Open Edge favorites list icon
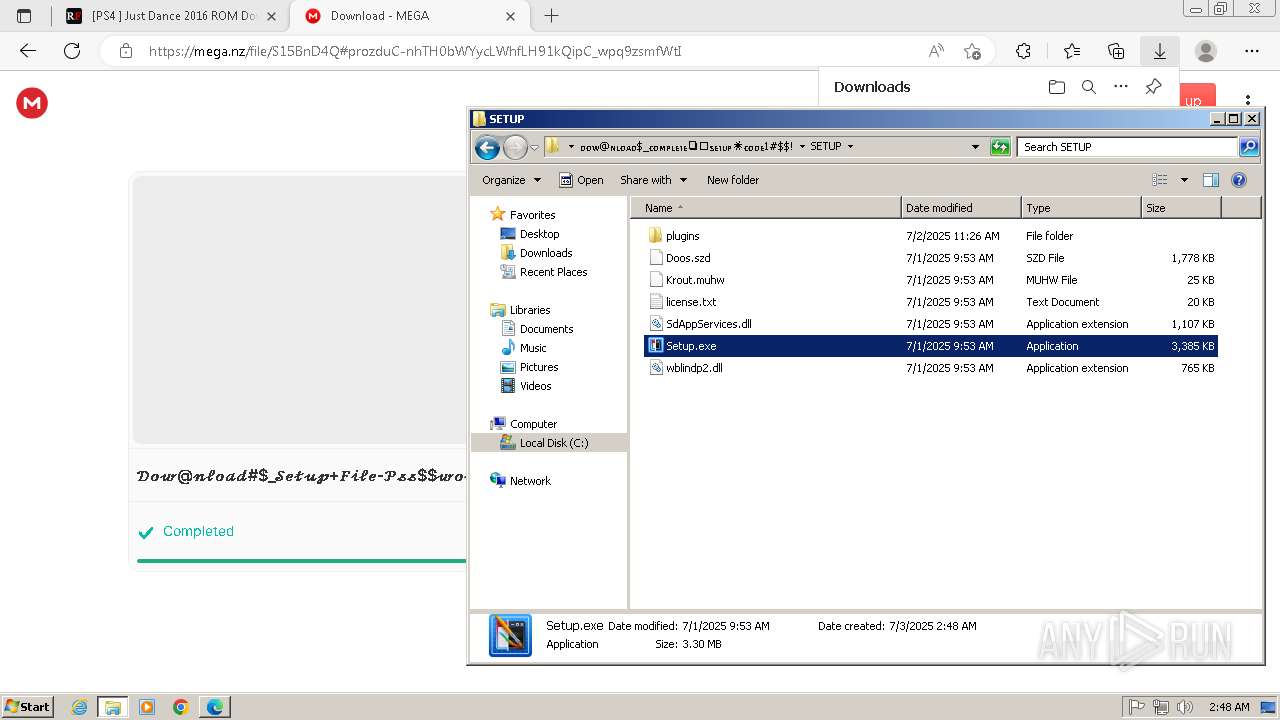 click(1072, 51)
